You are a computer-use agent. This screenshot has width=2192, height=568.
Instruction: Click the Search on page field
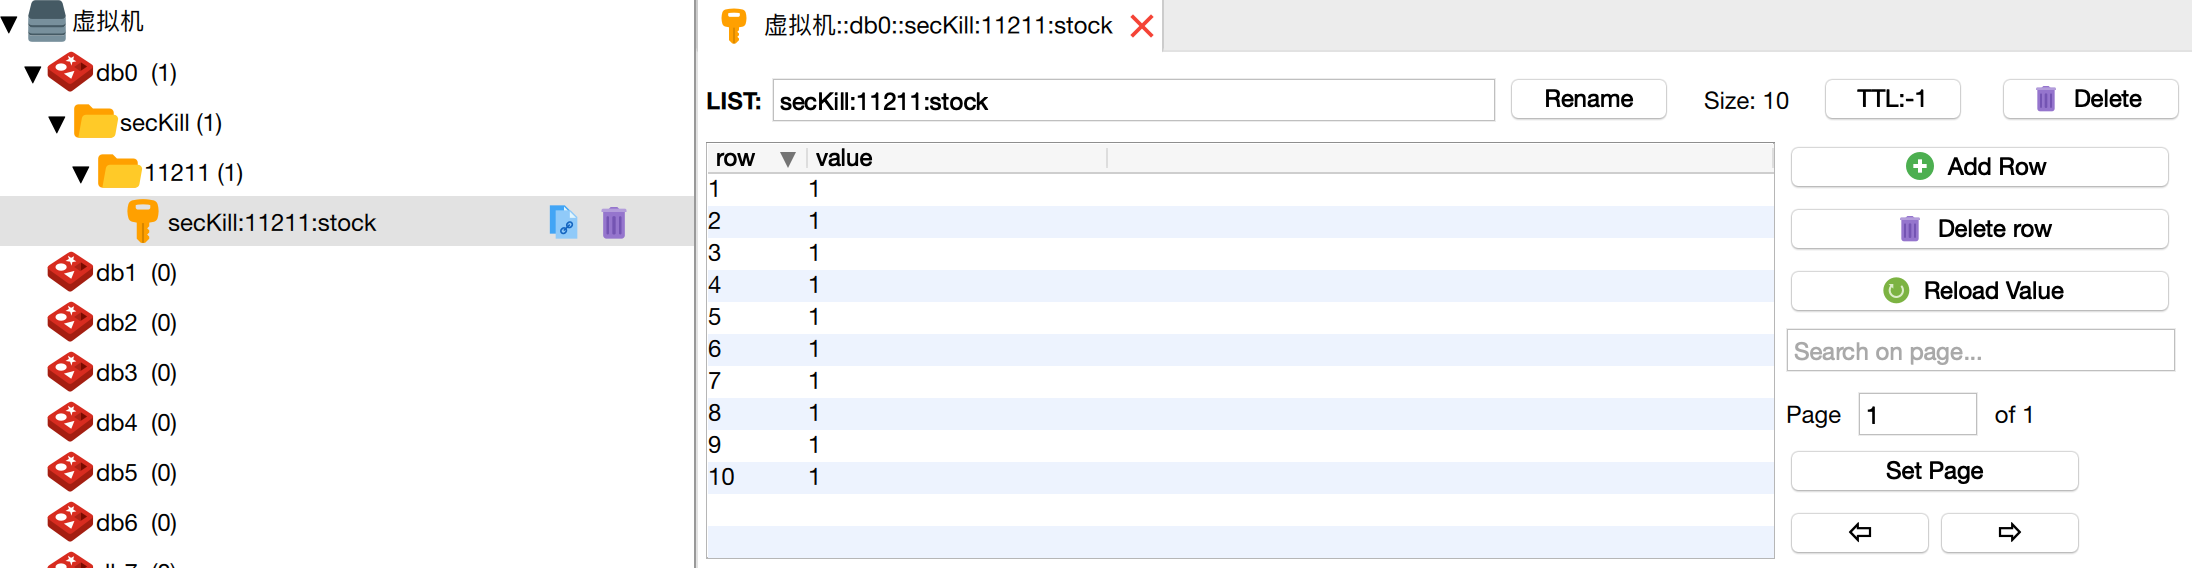(x=1979, y=351)
